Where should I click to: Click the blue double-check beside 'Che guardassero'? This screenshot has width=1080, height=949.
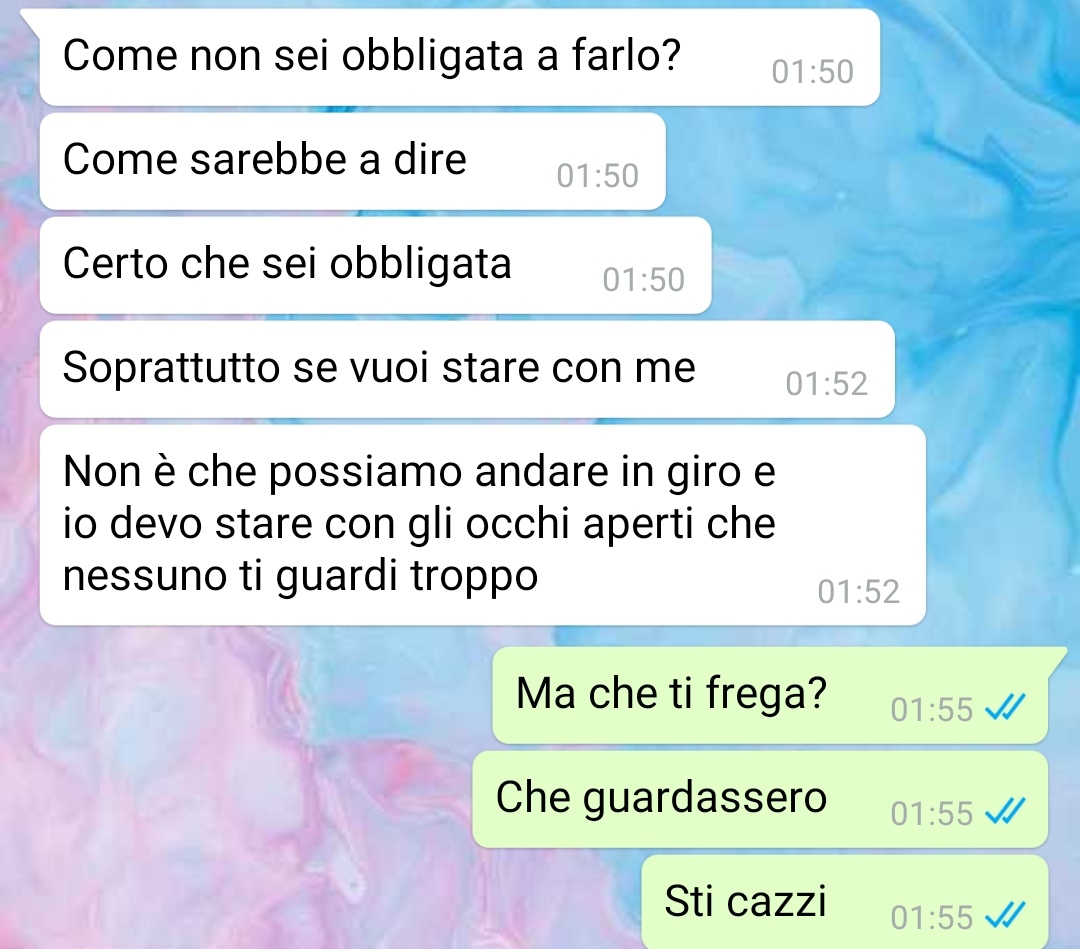[x=1005, y=812]
